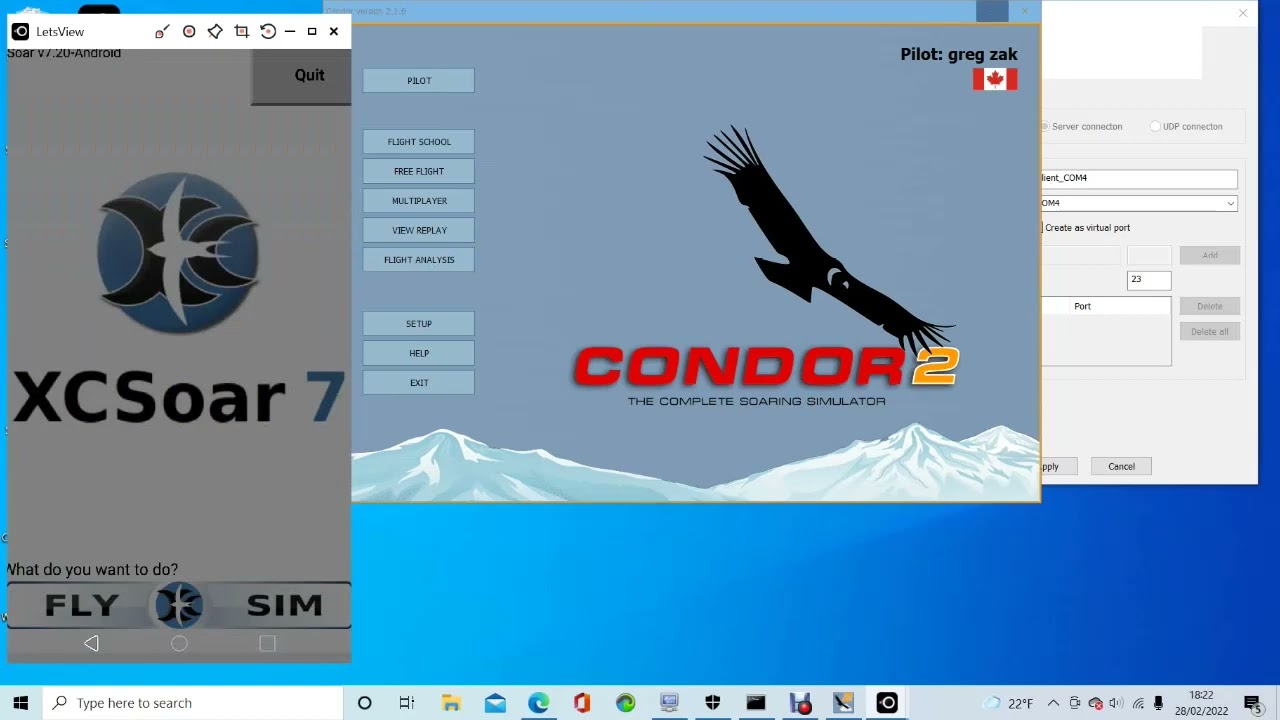Select UDP connection radio button
This screenshot has width=1280, height=720.
click(1156, 127)
